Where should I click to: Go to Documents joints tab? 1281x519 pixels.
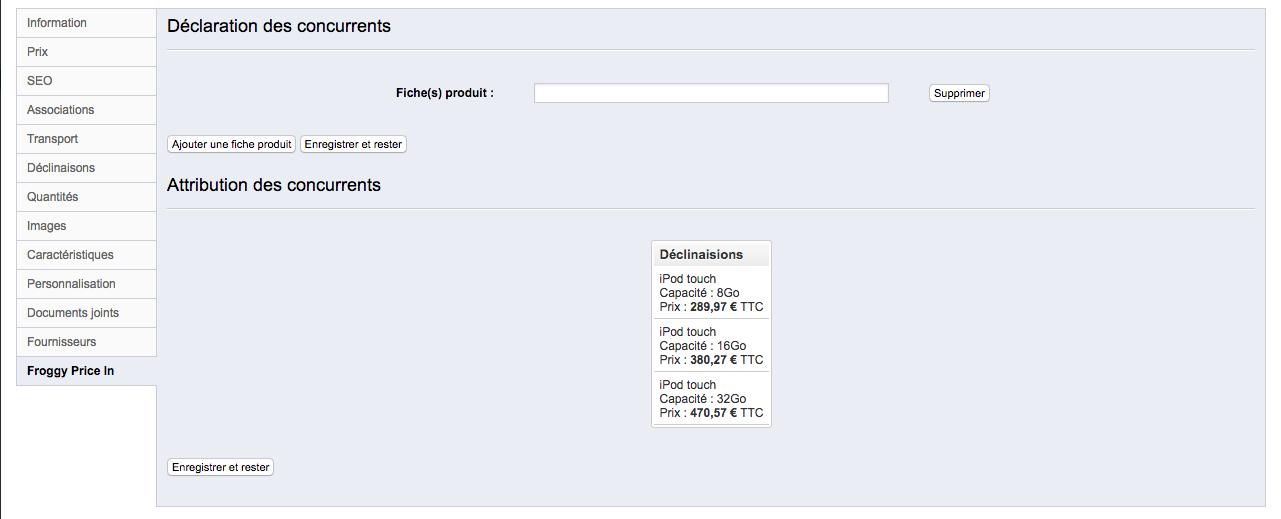(87, 313)
